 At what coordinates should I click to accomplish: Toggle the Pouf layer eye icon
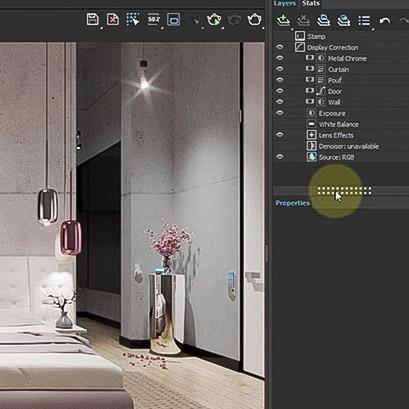[x=280, y=80]
